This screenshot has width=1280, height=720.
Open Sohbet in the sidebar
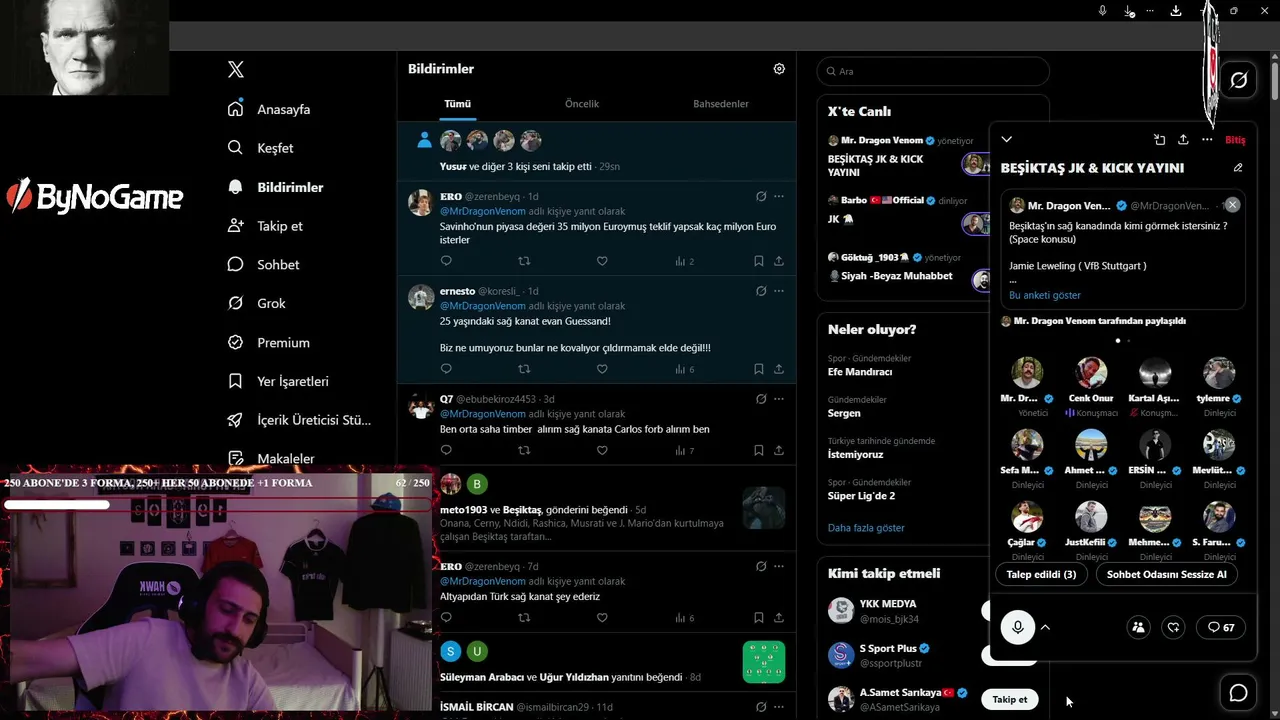[264, 265]
